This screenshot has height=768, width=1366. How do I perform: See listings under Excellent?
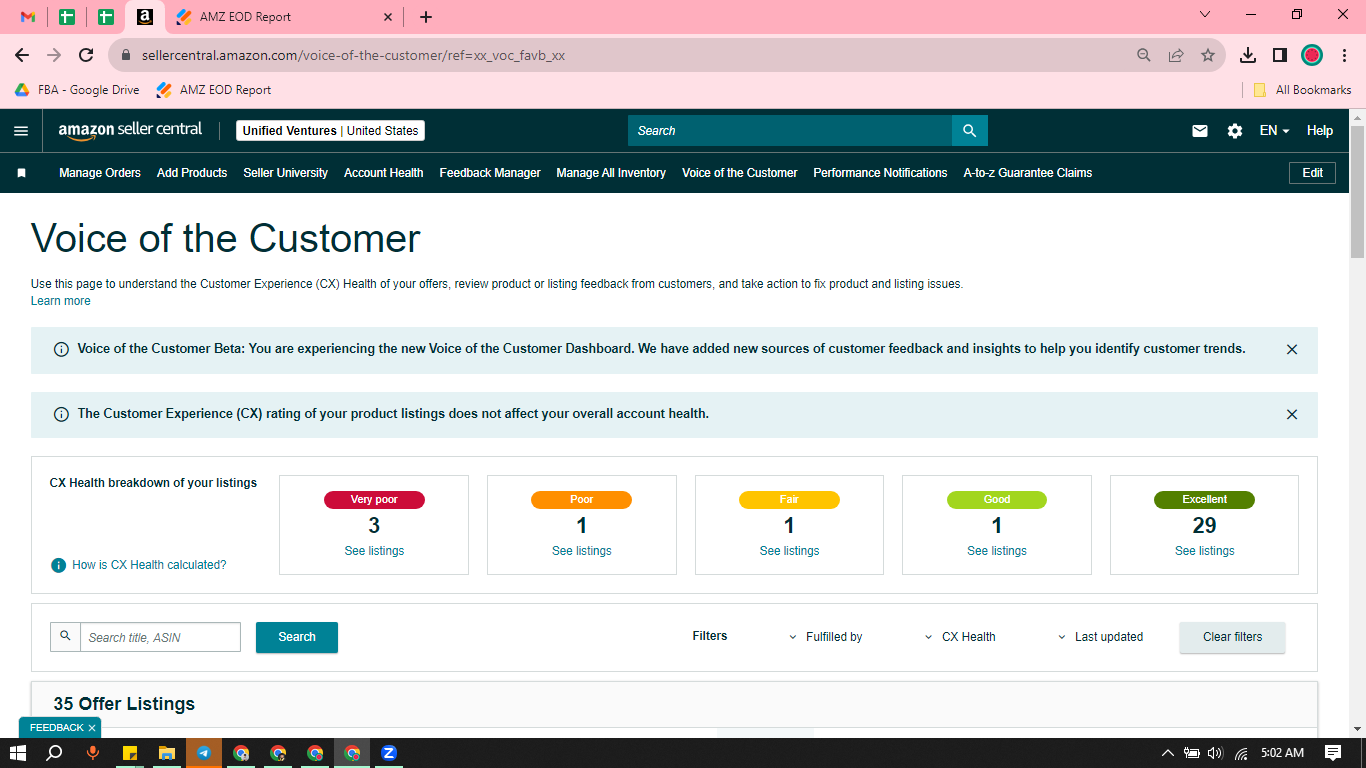pyautogui.click(x=1204, y=551)
